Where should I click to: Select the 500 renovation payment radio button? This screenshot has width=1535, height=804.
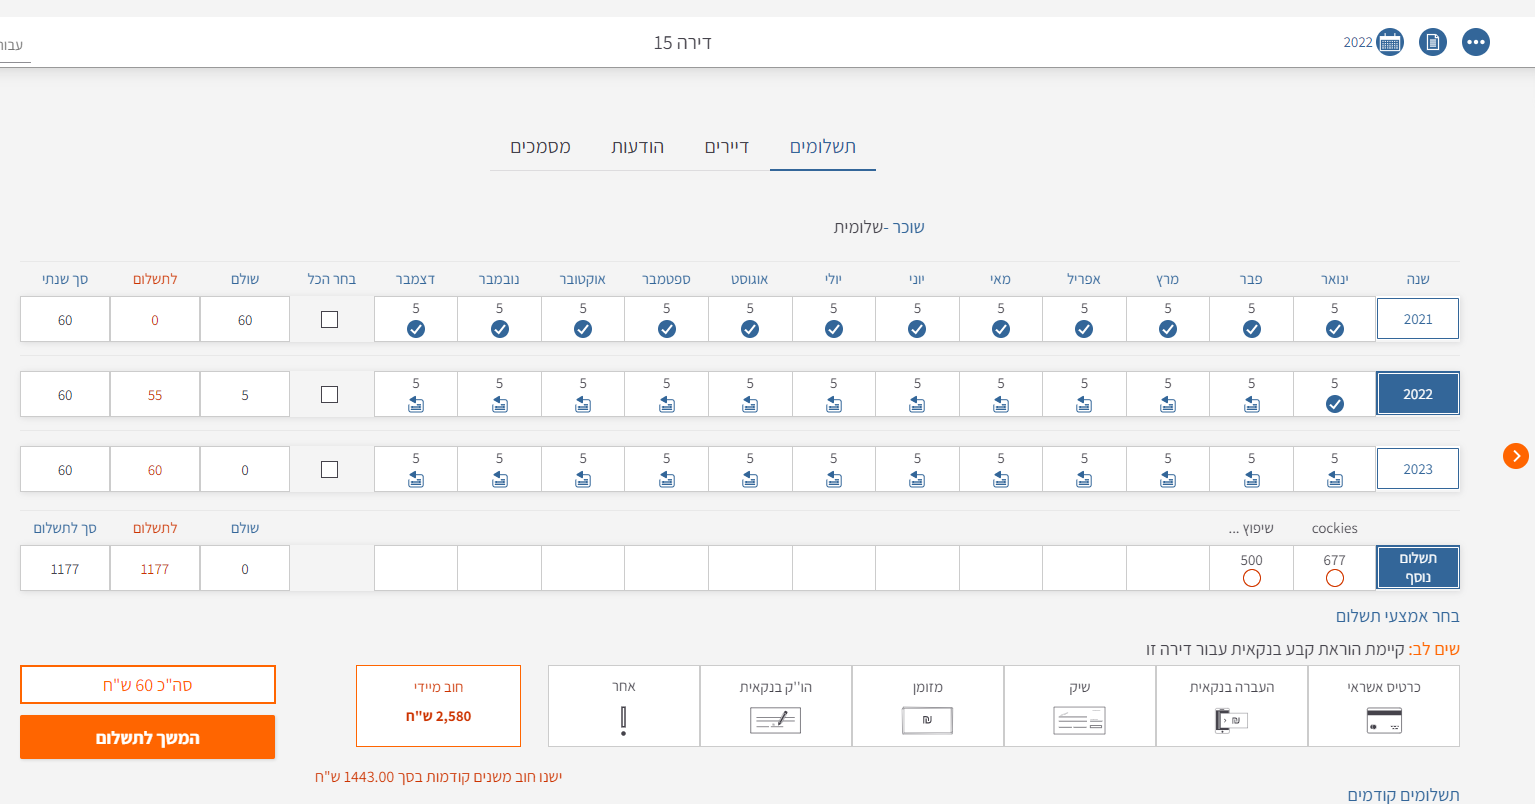click(x=1251, y=578)
